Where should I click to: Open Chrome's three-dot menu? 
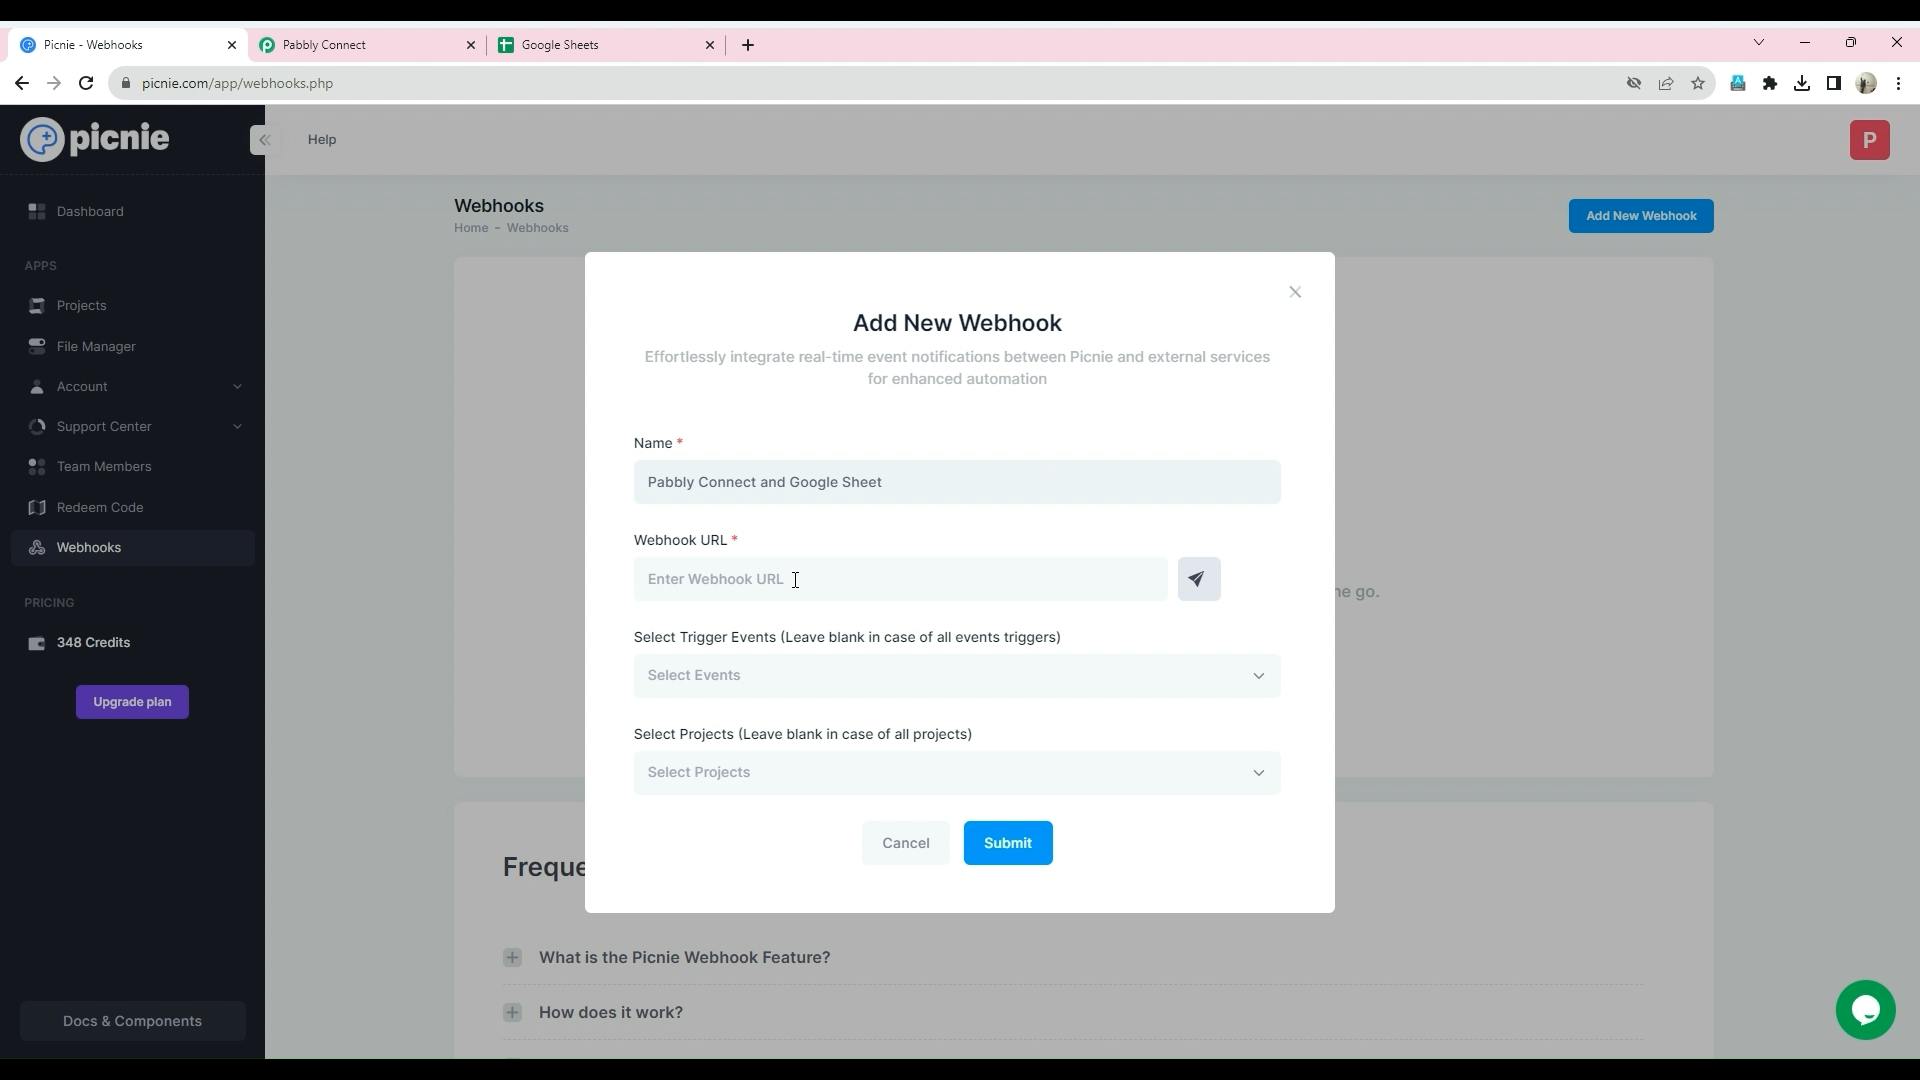click(x=1898, y=83)
